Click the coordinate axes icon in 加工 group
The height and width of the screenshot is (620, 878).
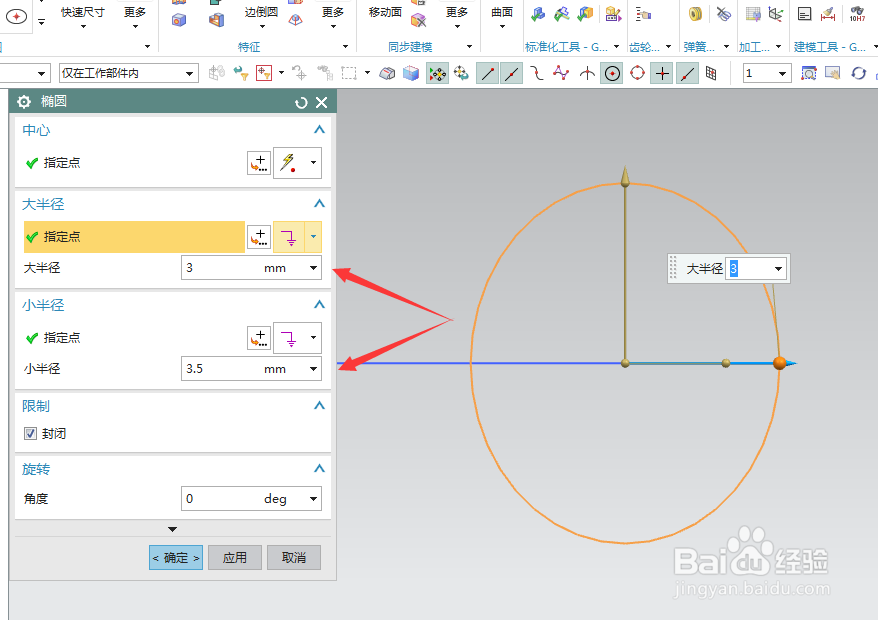[x=776, y=15]
